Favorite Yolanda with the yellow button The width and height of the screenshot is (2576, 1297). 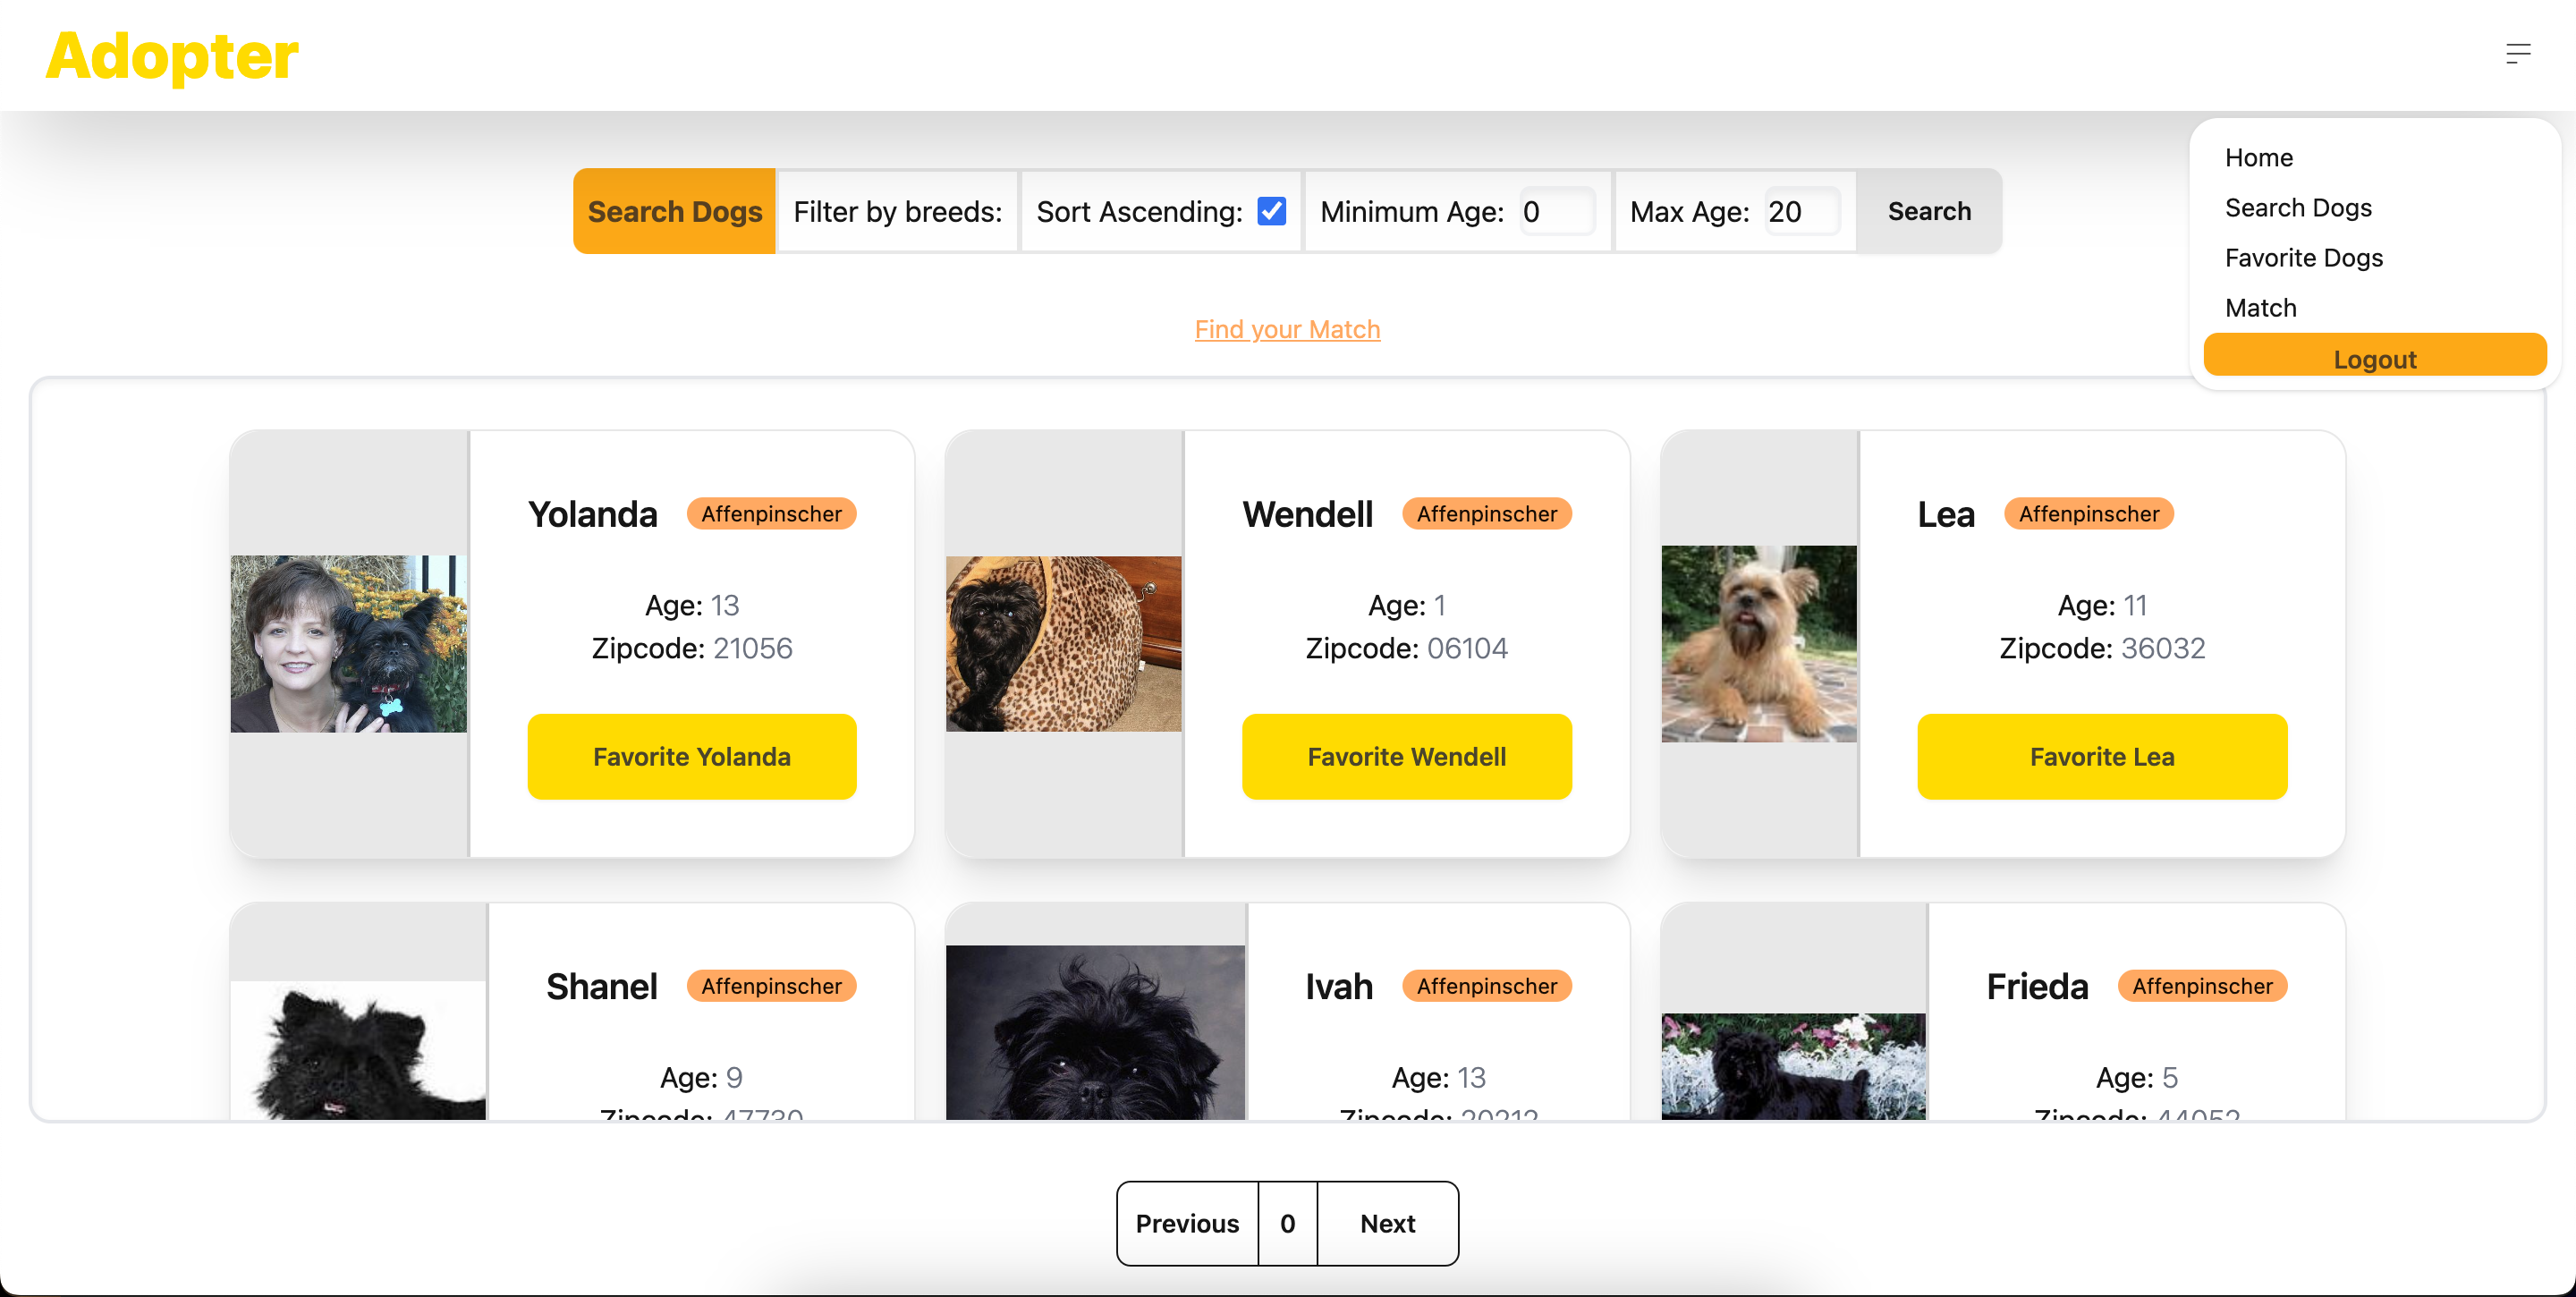[691, 756]
